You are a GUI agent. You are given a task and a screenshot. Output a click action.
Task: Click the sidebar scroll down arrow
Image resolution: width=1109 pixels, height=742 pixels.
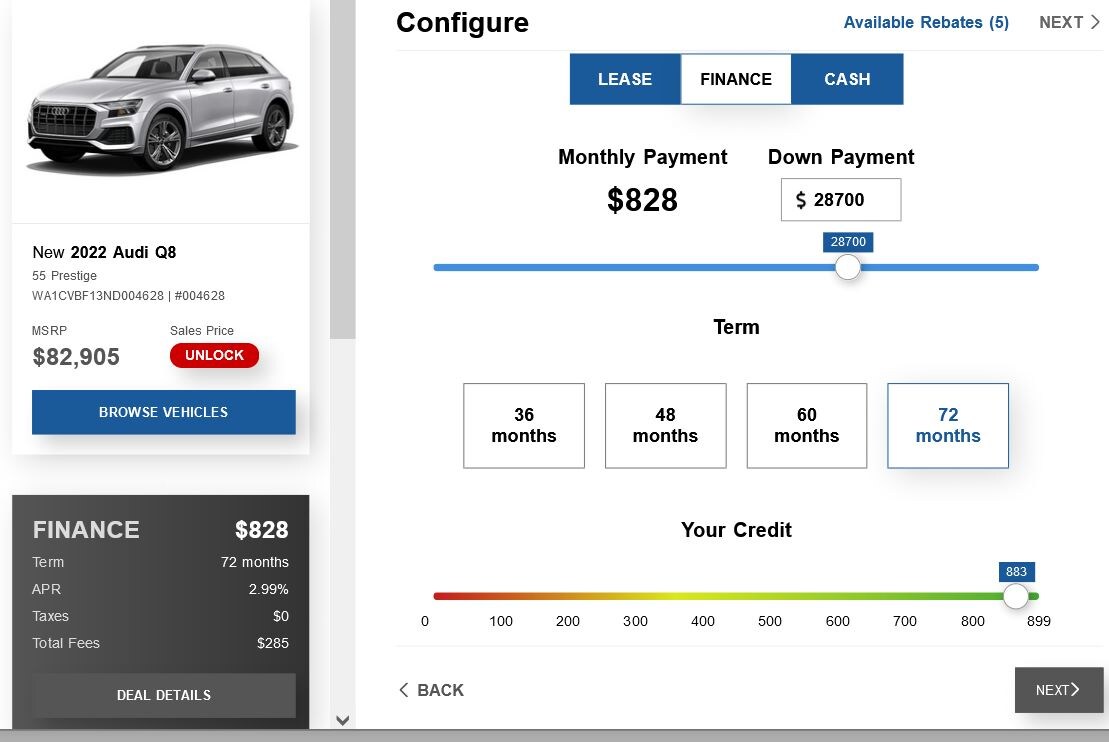342,720
